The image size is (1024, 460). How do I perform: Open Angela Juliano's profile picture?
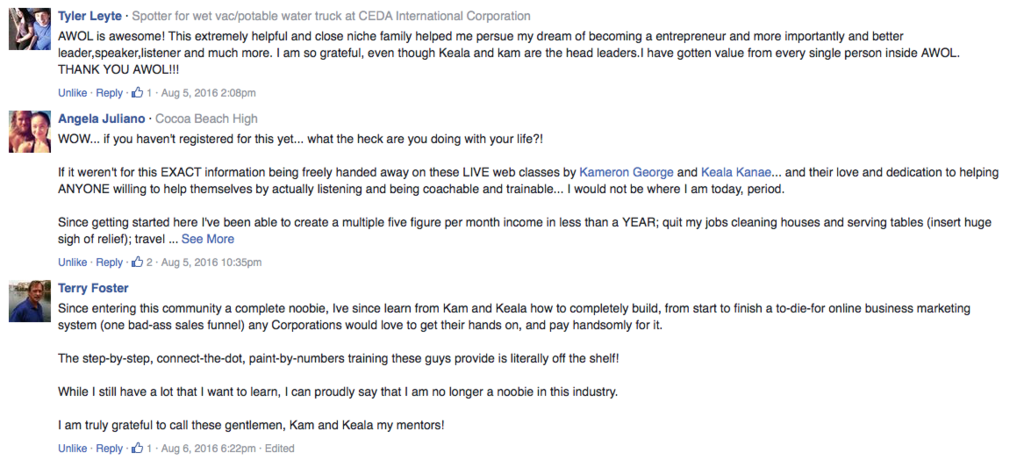29,131
